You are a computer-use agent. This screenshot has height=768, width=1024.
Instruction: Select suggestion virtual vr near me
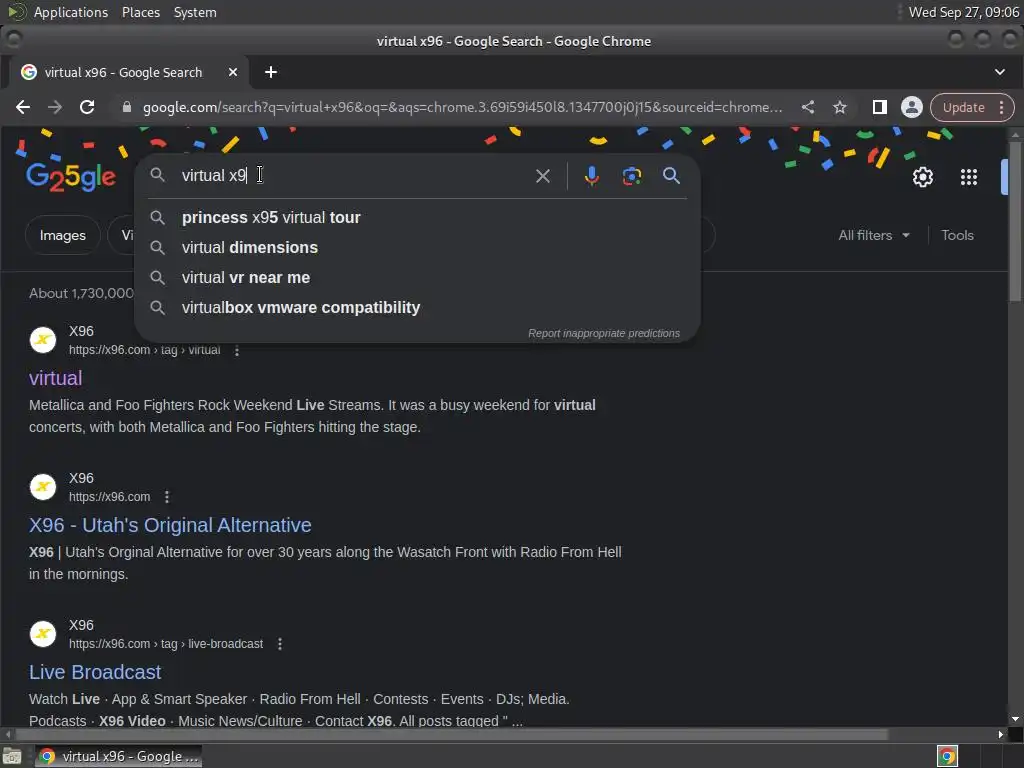tap(418, 278)
